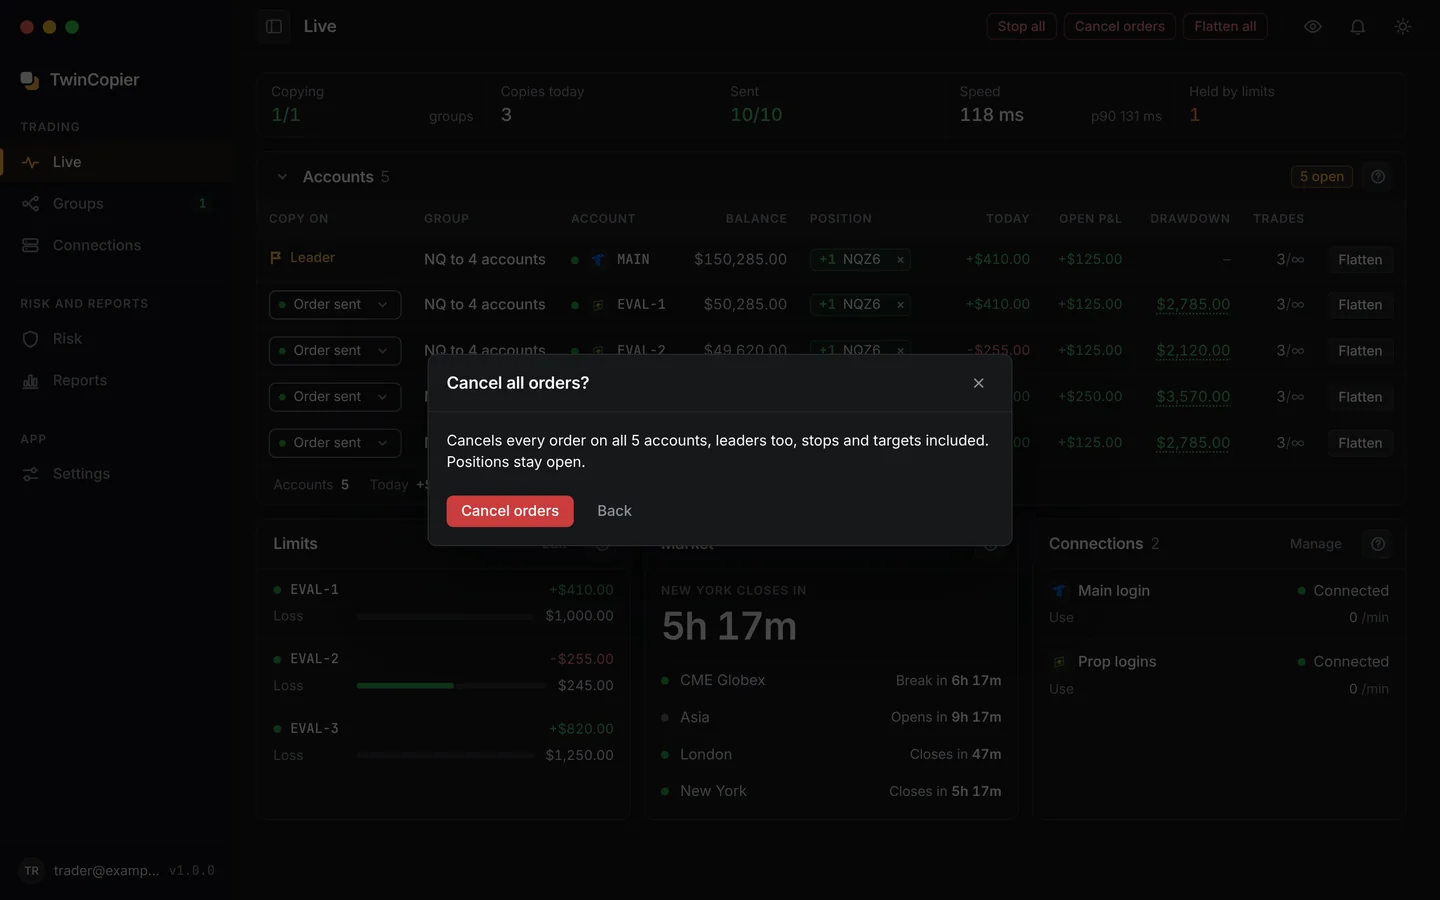Open Connections in the sidebar
The height and width of the screenshot is (900, 1440).
click(x=118, y=246)
